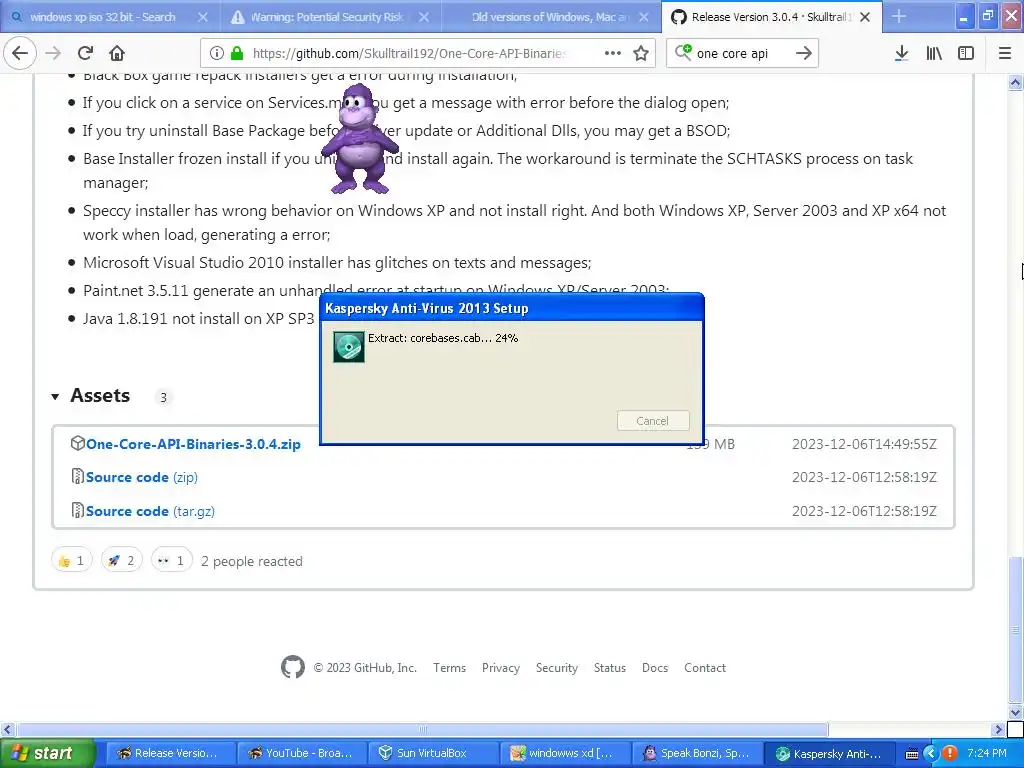Open the Firefox downloads panel
The image size is (1024, 768).
point(901,54)
